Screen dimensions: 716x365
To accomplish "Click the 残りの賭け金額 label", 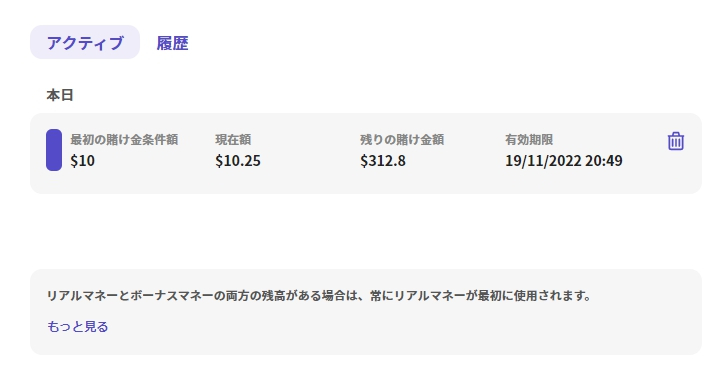I will 402,139.
